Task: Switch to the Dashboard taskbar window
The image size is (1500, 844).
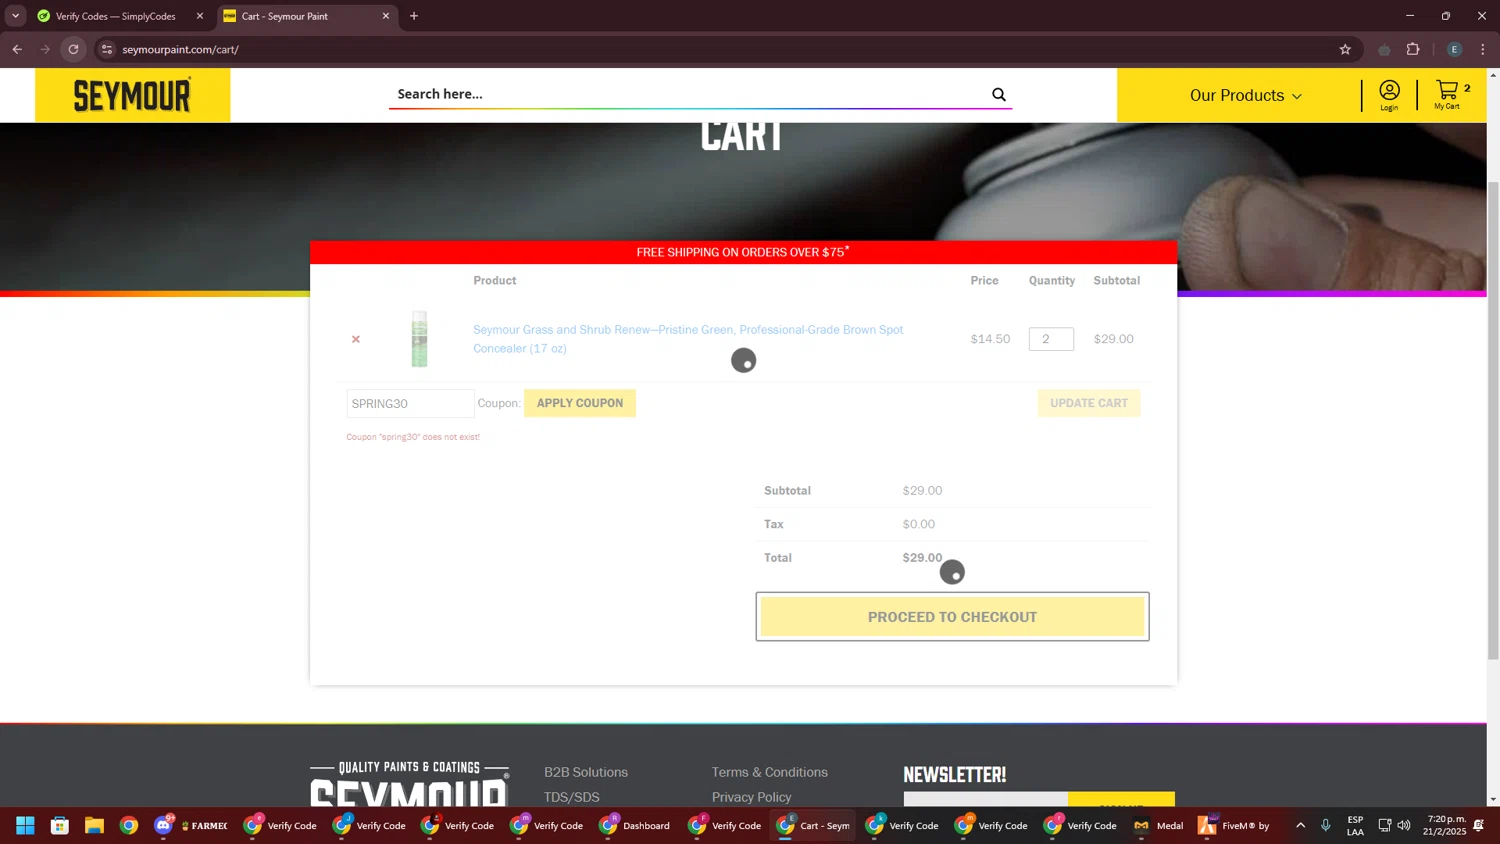Action: pyautogui.click(x=636, y=825)
